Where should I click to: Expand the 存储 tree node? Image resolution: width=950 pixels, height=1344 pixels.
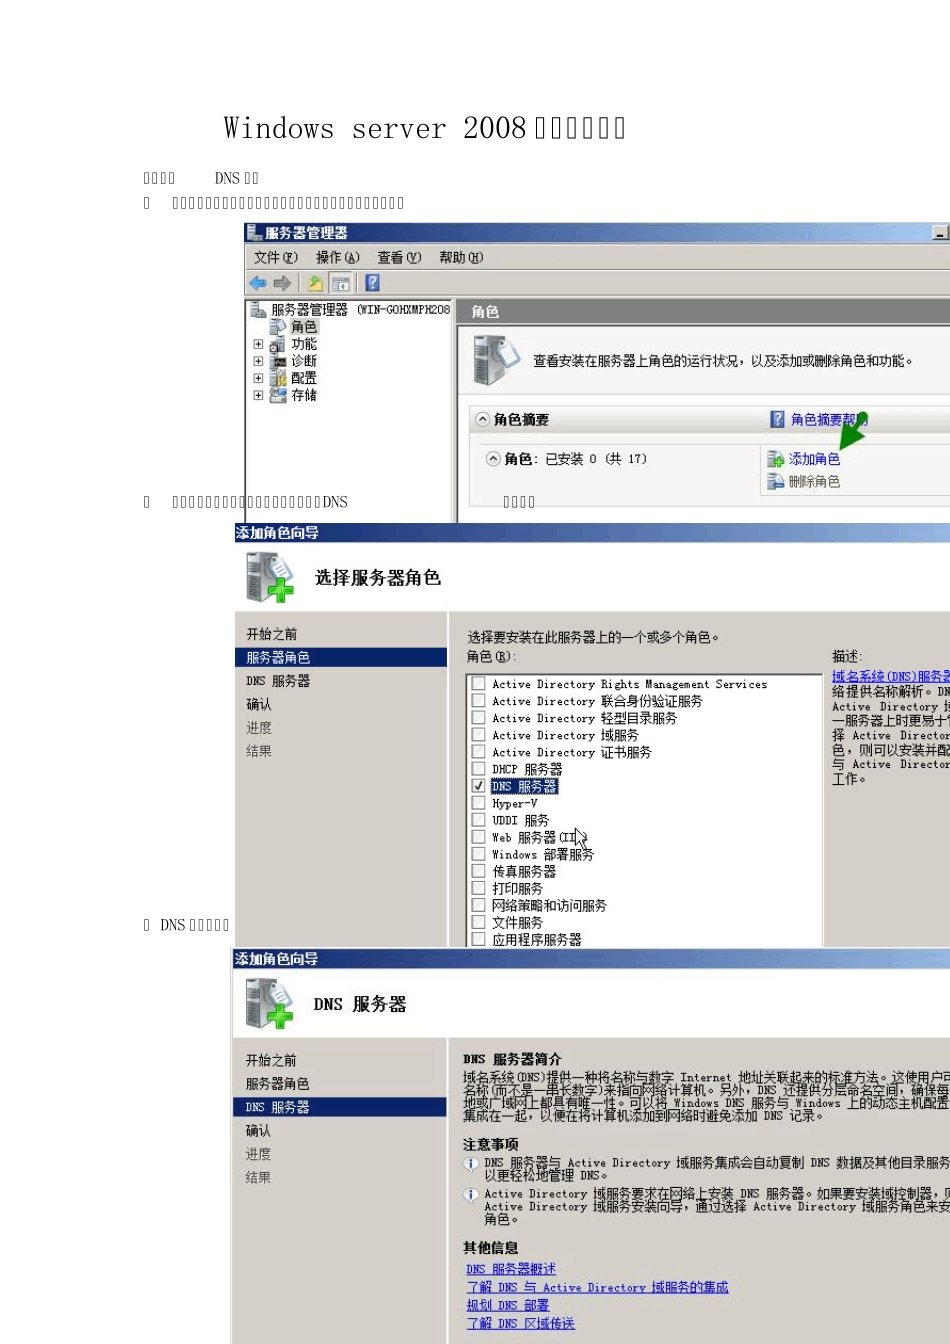(258, 395)
